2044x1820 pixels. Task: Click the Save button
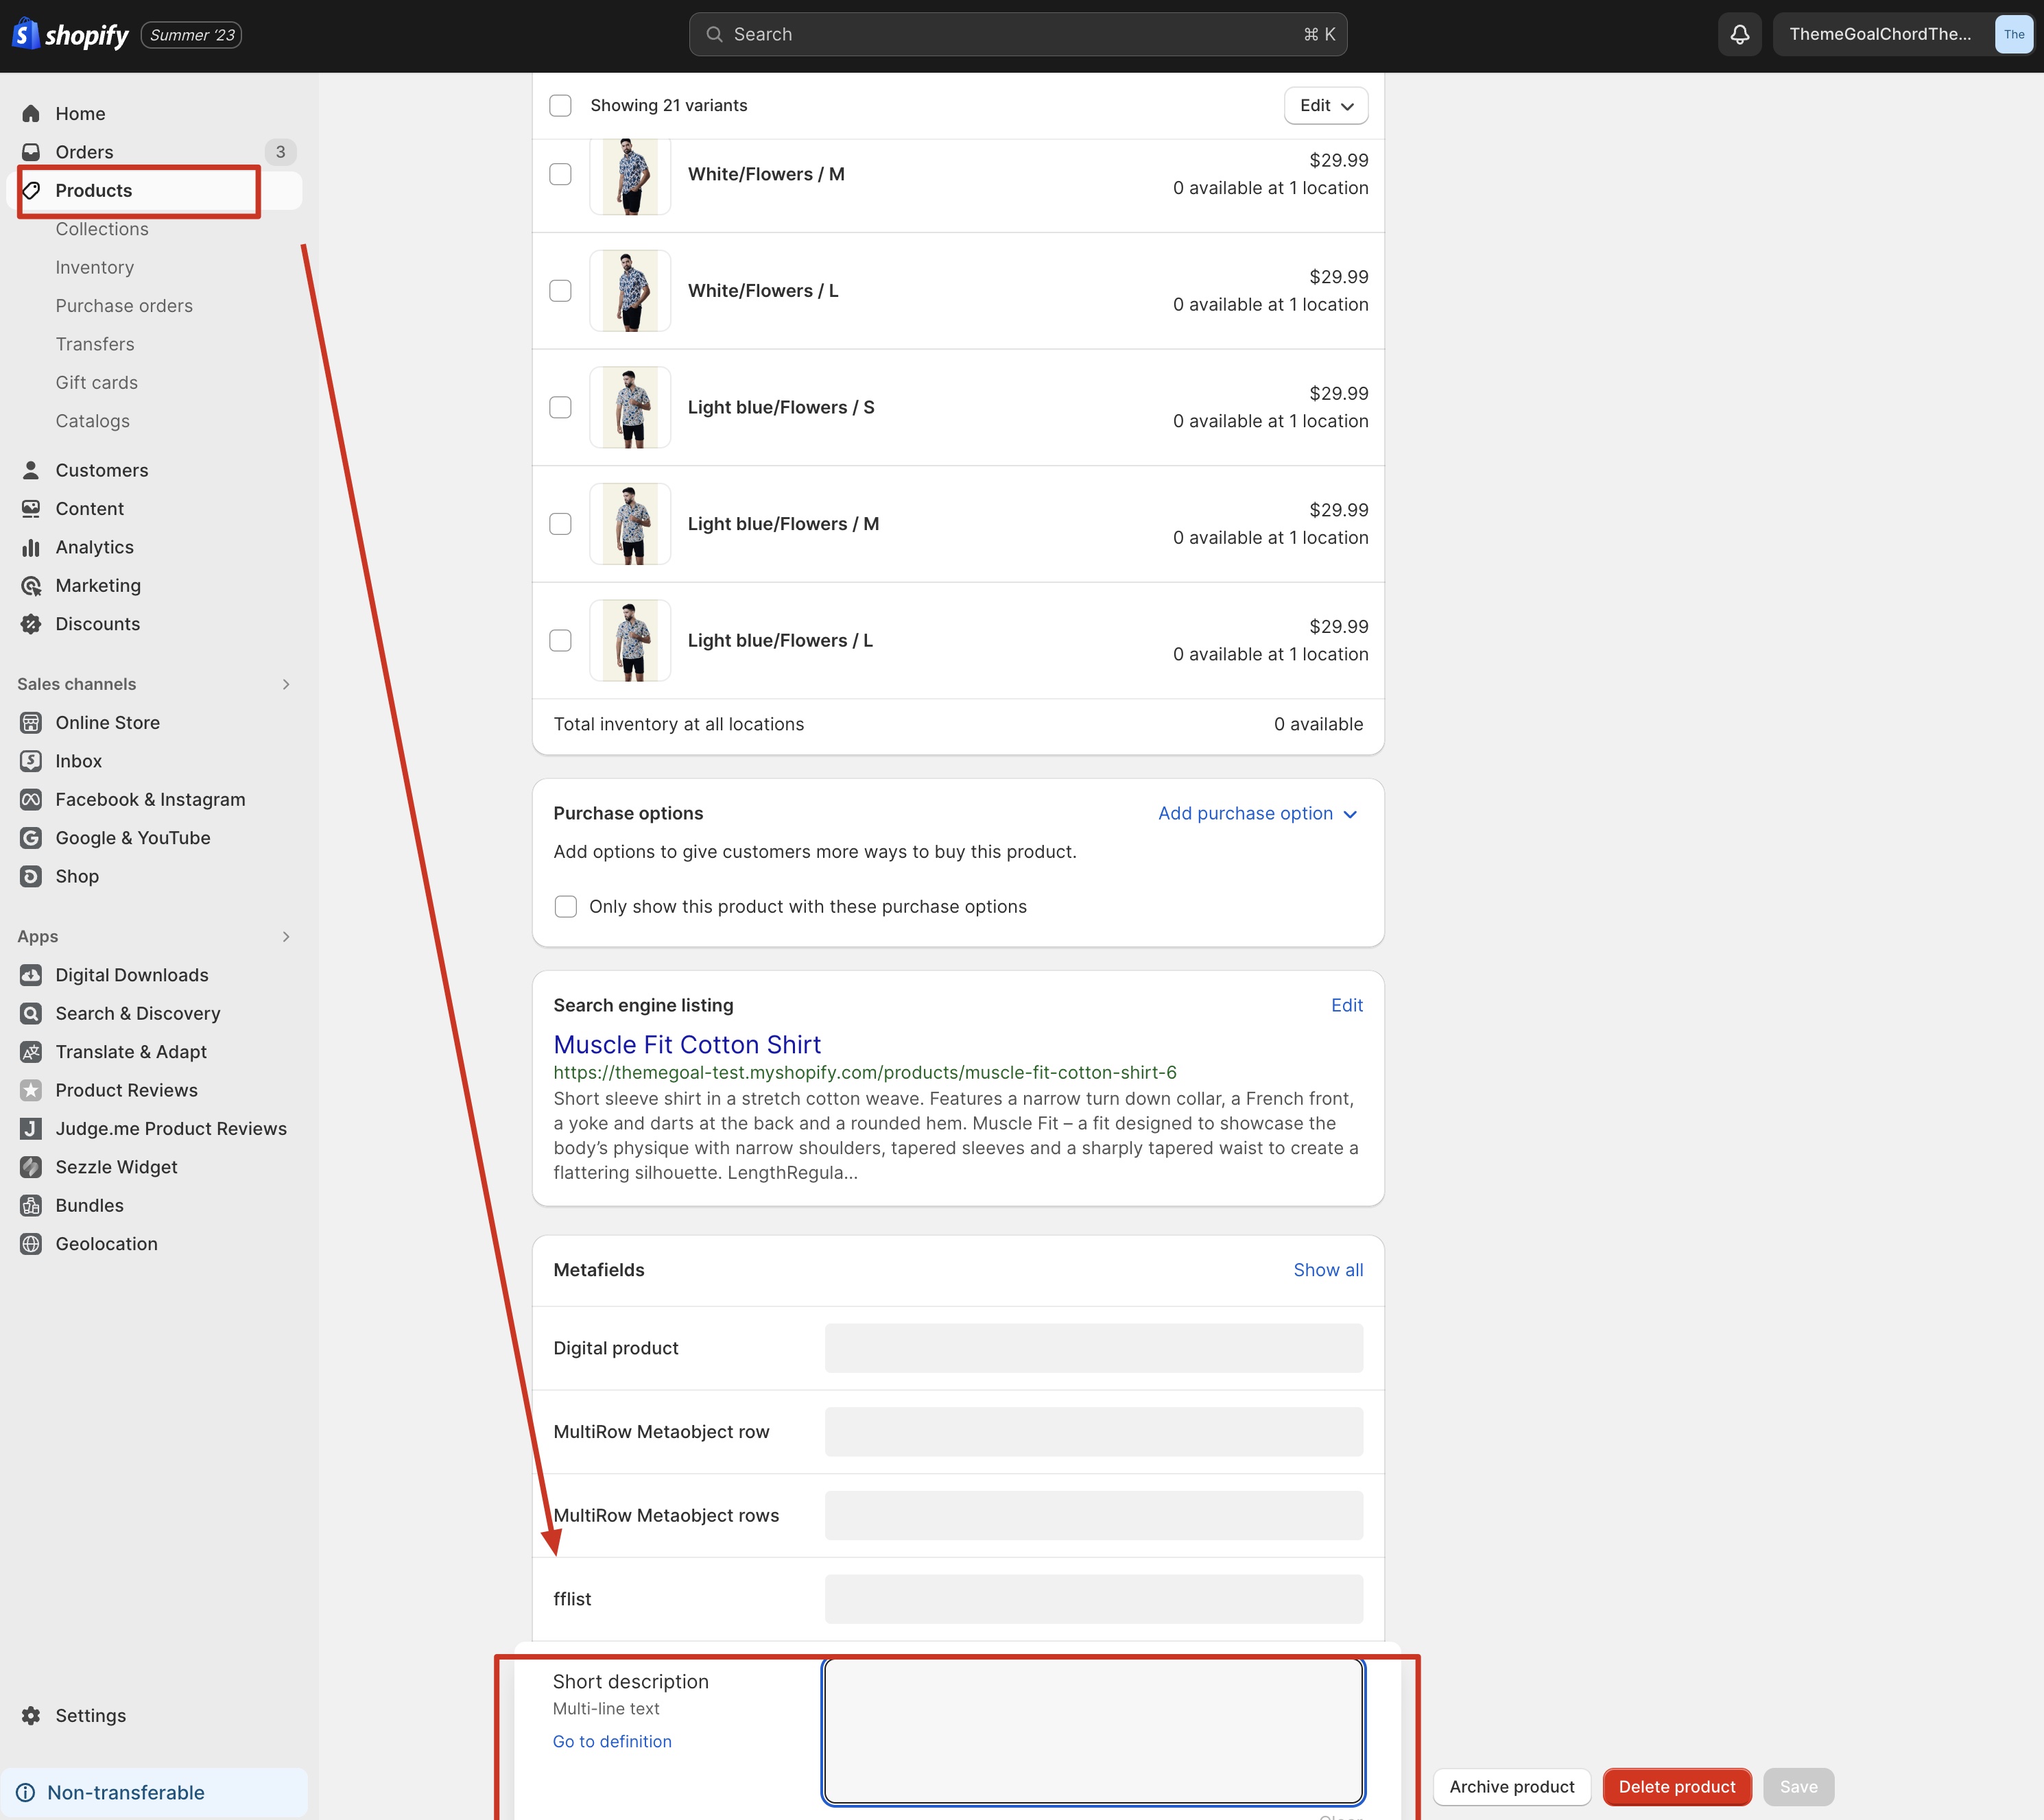[x=1798, y=1787]
